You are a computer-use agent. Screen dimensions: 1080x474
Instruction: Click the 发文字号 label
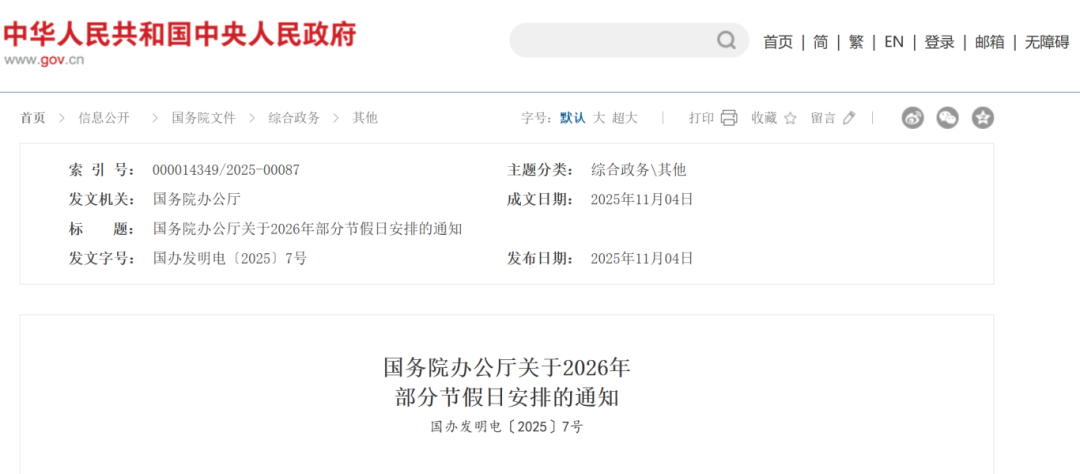pos(102,259)
